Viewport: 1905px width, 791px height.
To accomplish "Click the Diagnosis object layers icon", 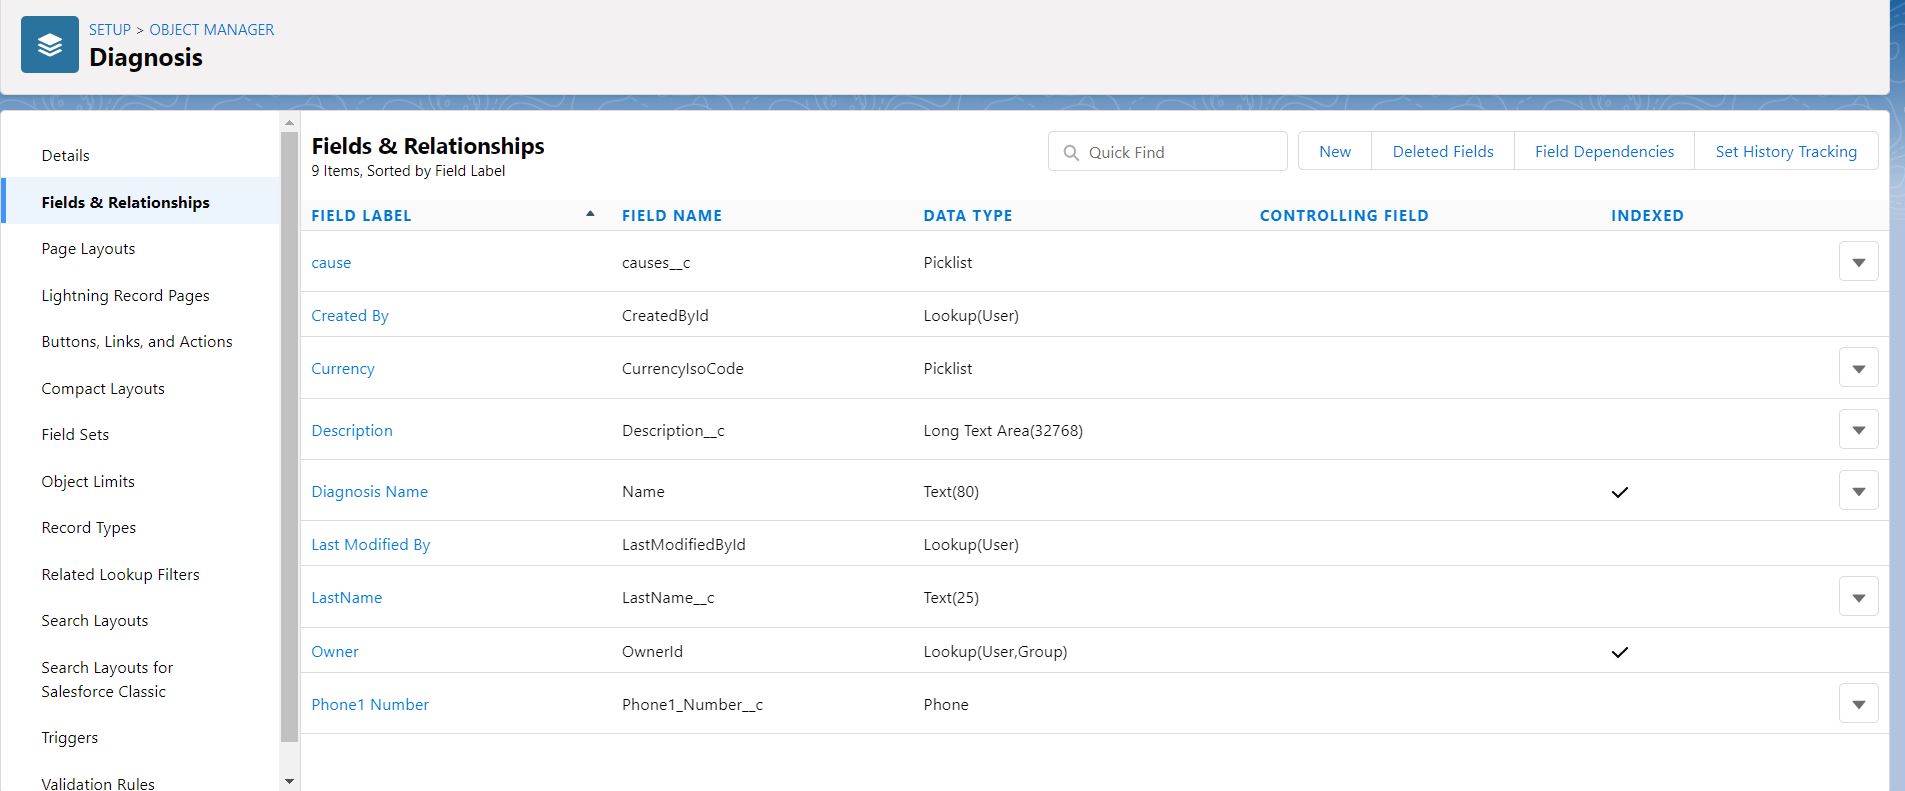I will (x=50, y=45).
